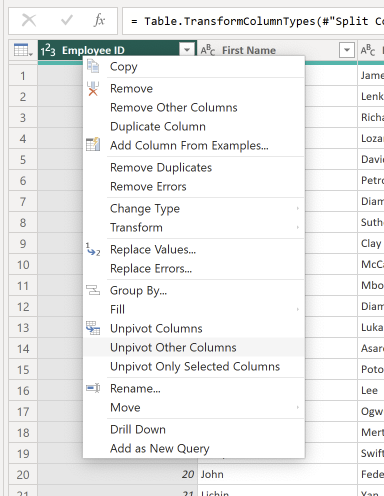The image size is (384, 496).
Task: Select Remove Errors
Action: 194,187
